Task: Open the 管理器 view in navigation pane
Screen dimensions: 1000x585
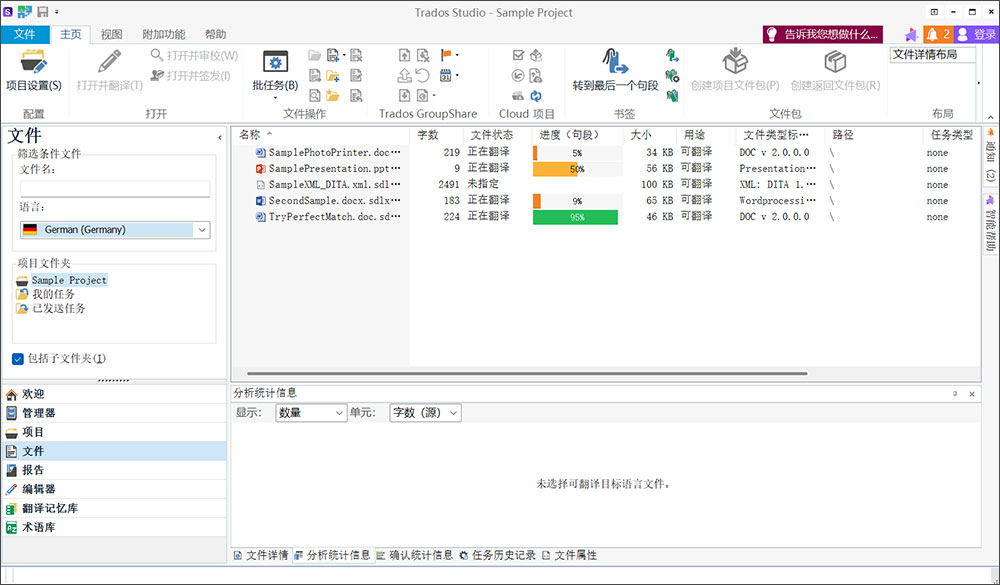Action: pos(114,413)
